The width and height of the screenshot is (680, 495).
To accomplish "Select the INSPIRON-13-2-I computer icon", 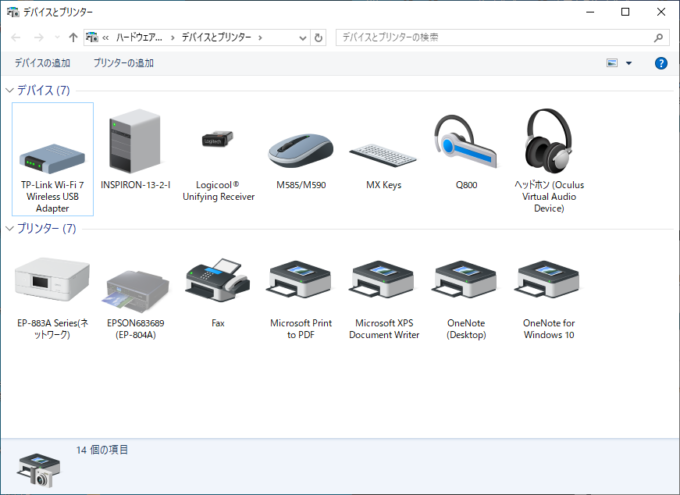I will [x=135, y=141].
